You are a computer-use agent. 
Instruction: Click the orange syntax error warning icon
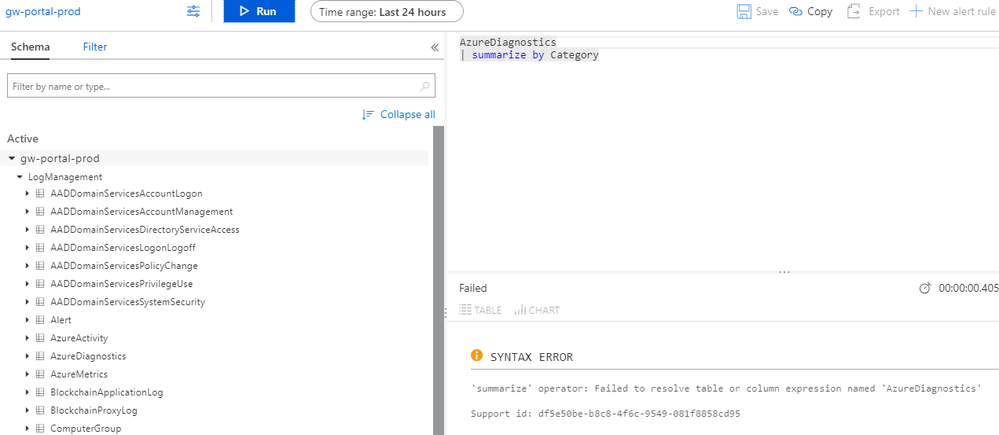click(x=477, y=356)
